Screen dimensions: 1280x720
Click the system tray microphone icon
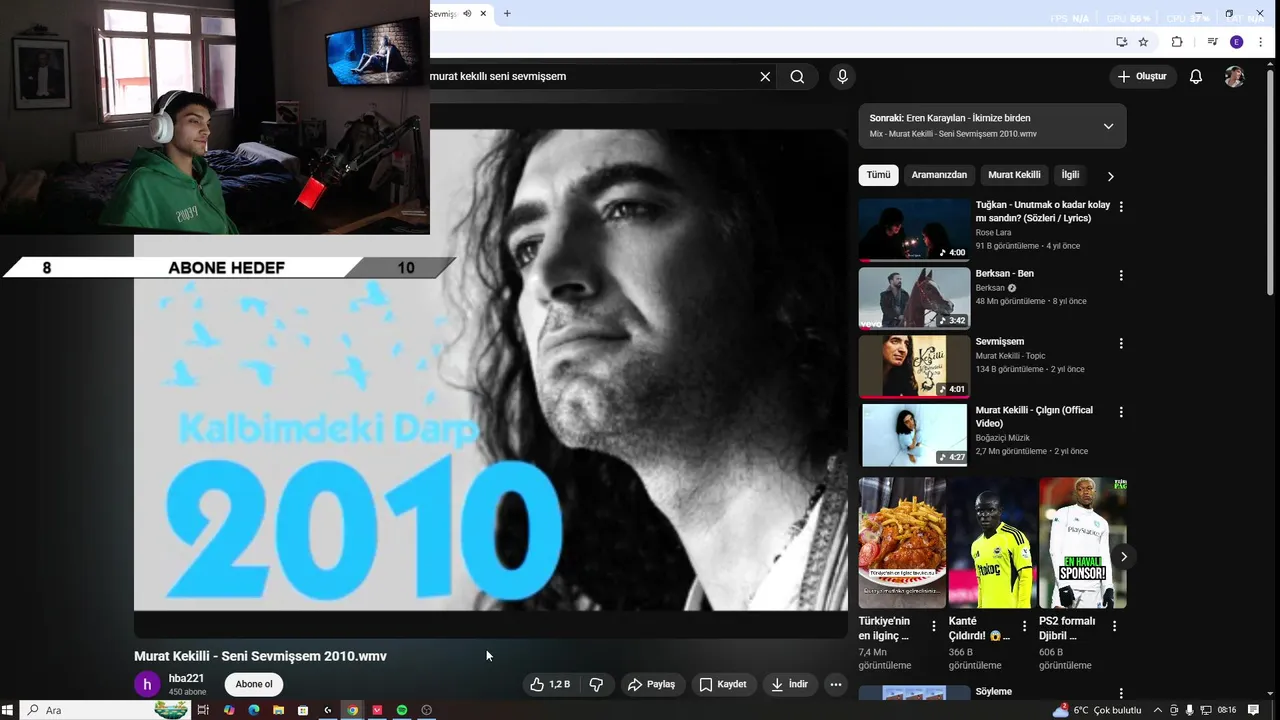click(x=1189, y=710)
